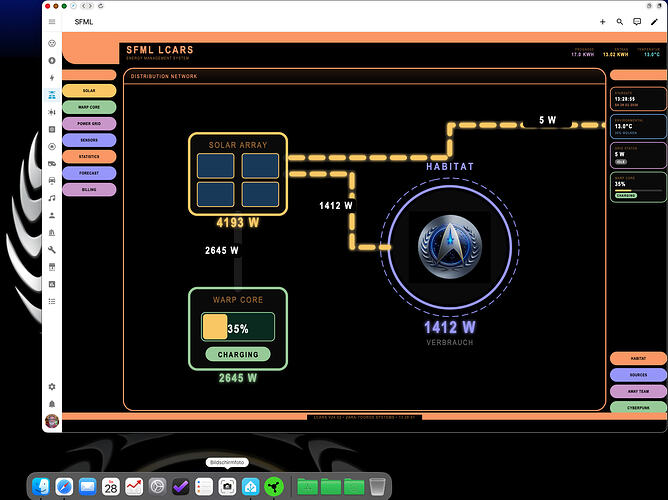The width and height of the screenshot is (668, 500).
Task: Open notifications bell in the sidebar
Action: click(x=52, y=404)
